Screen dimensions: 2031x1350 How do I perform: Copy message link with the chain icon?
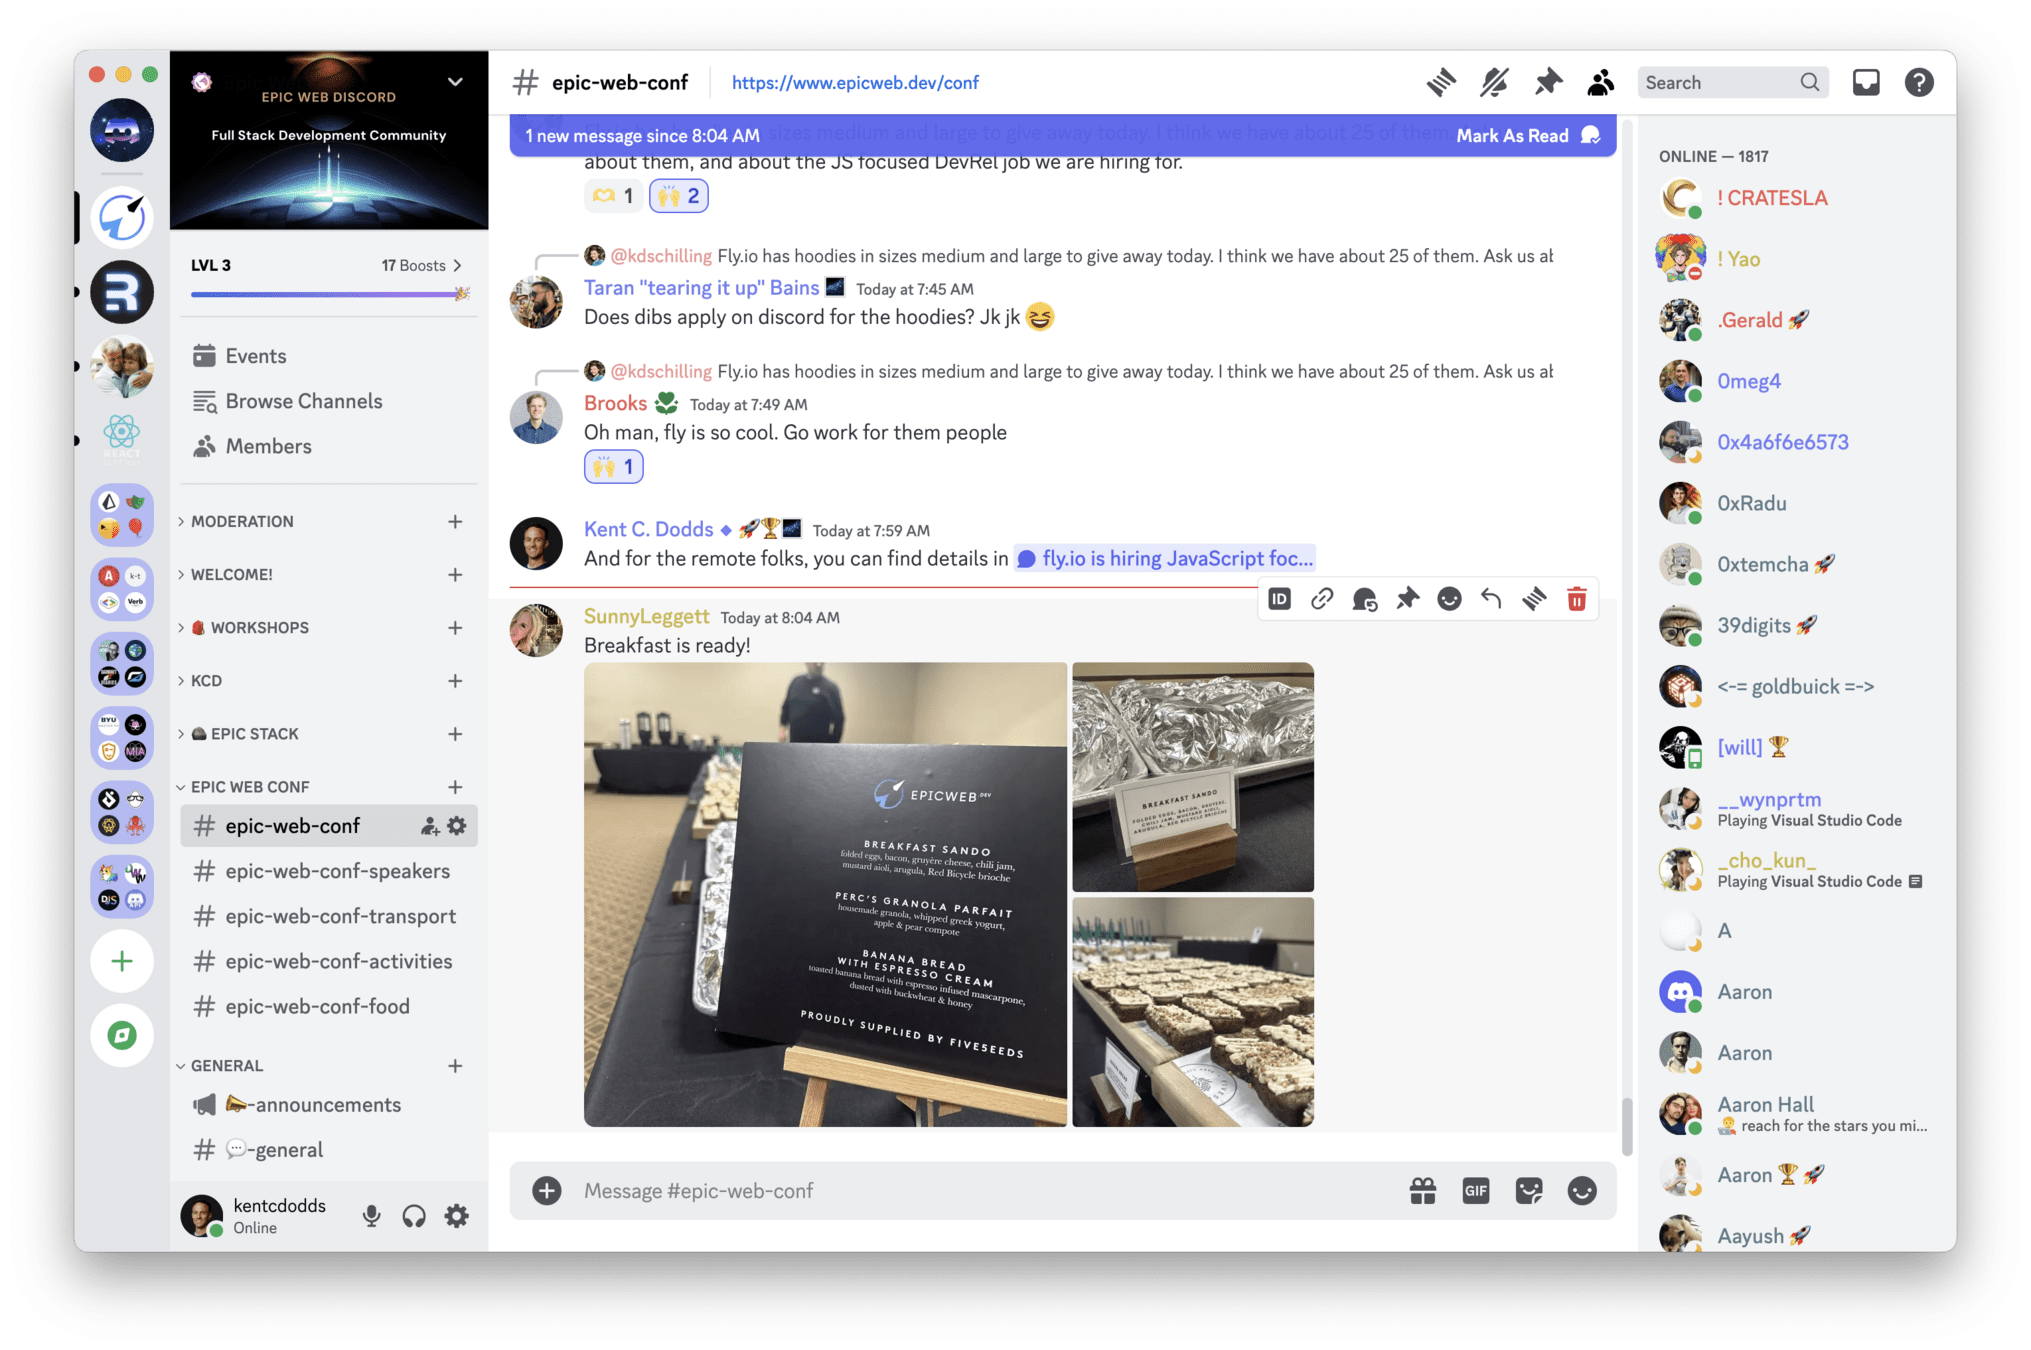[1322, 599]
